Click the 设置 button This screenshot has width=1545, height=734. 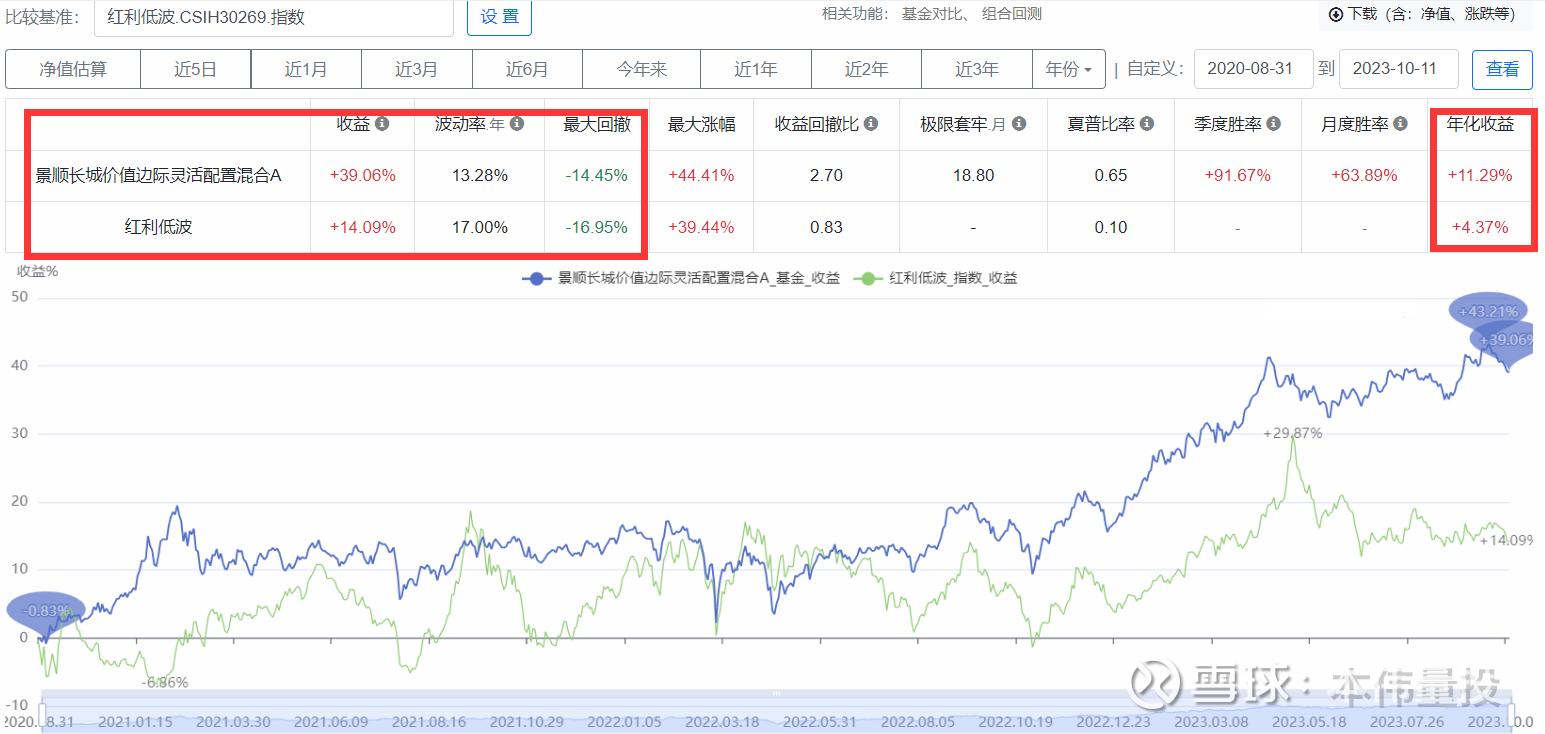[499, 17]
